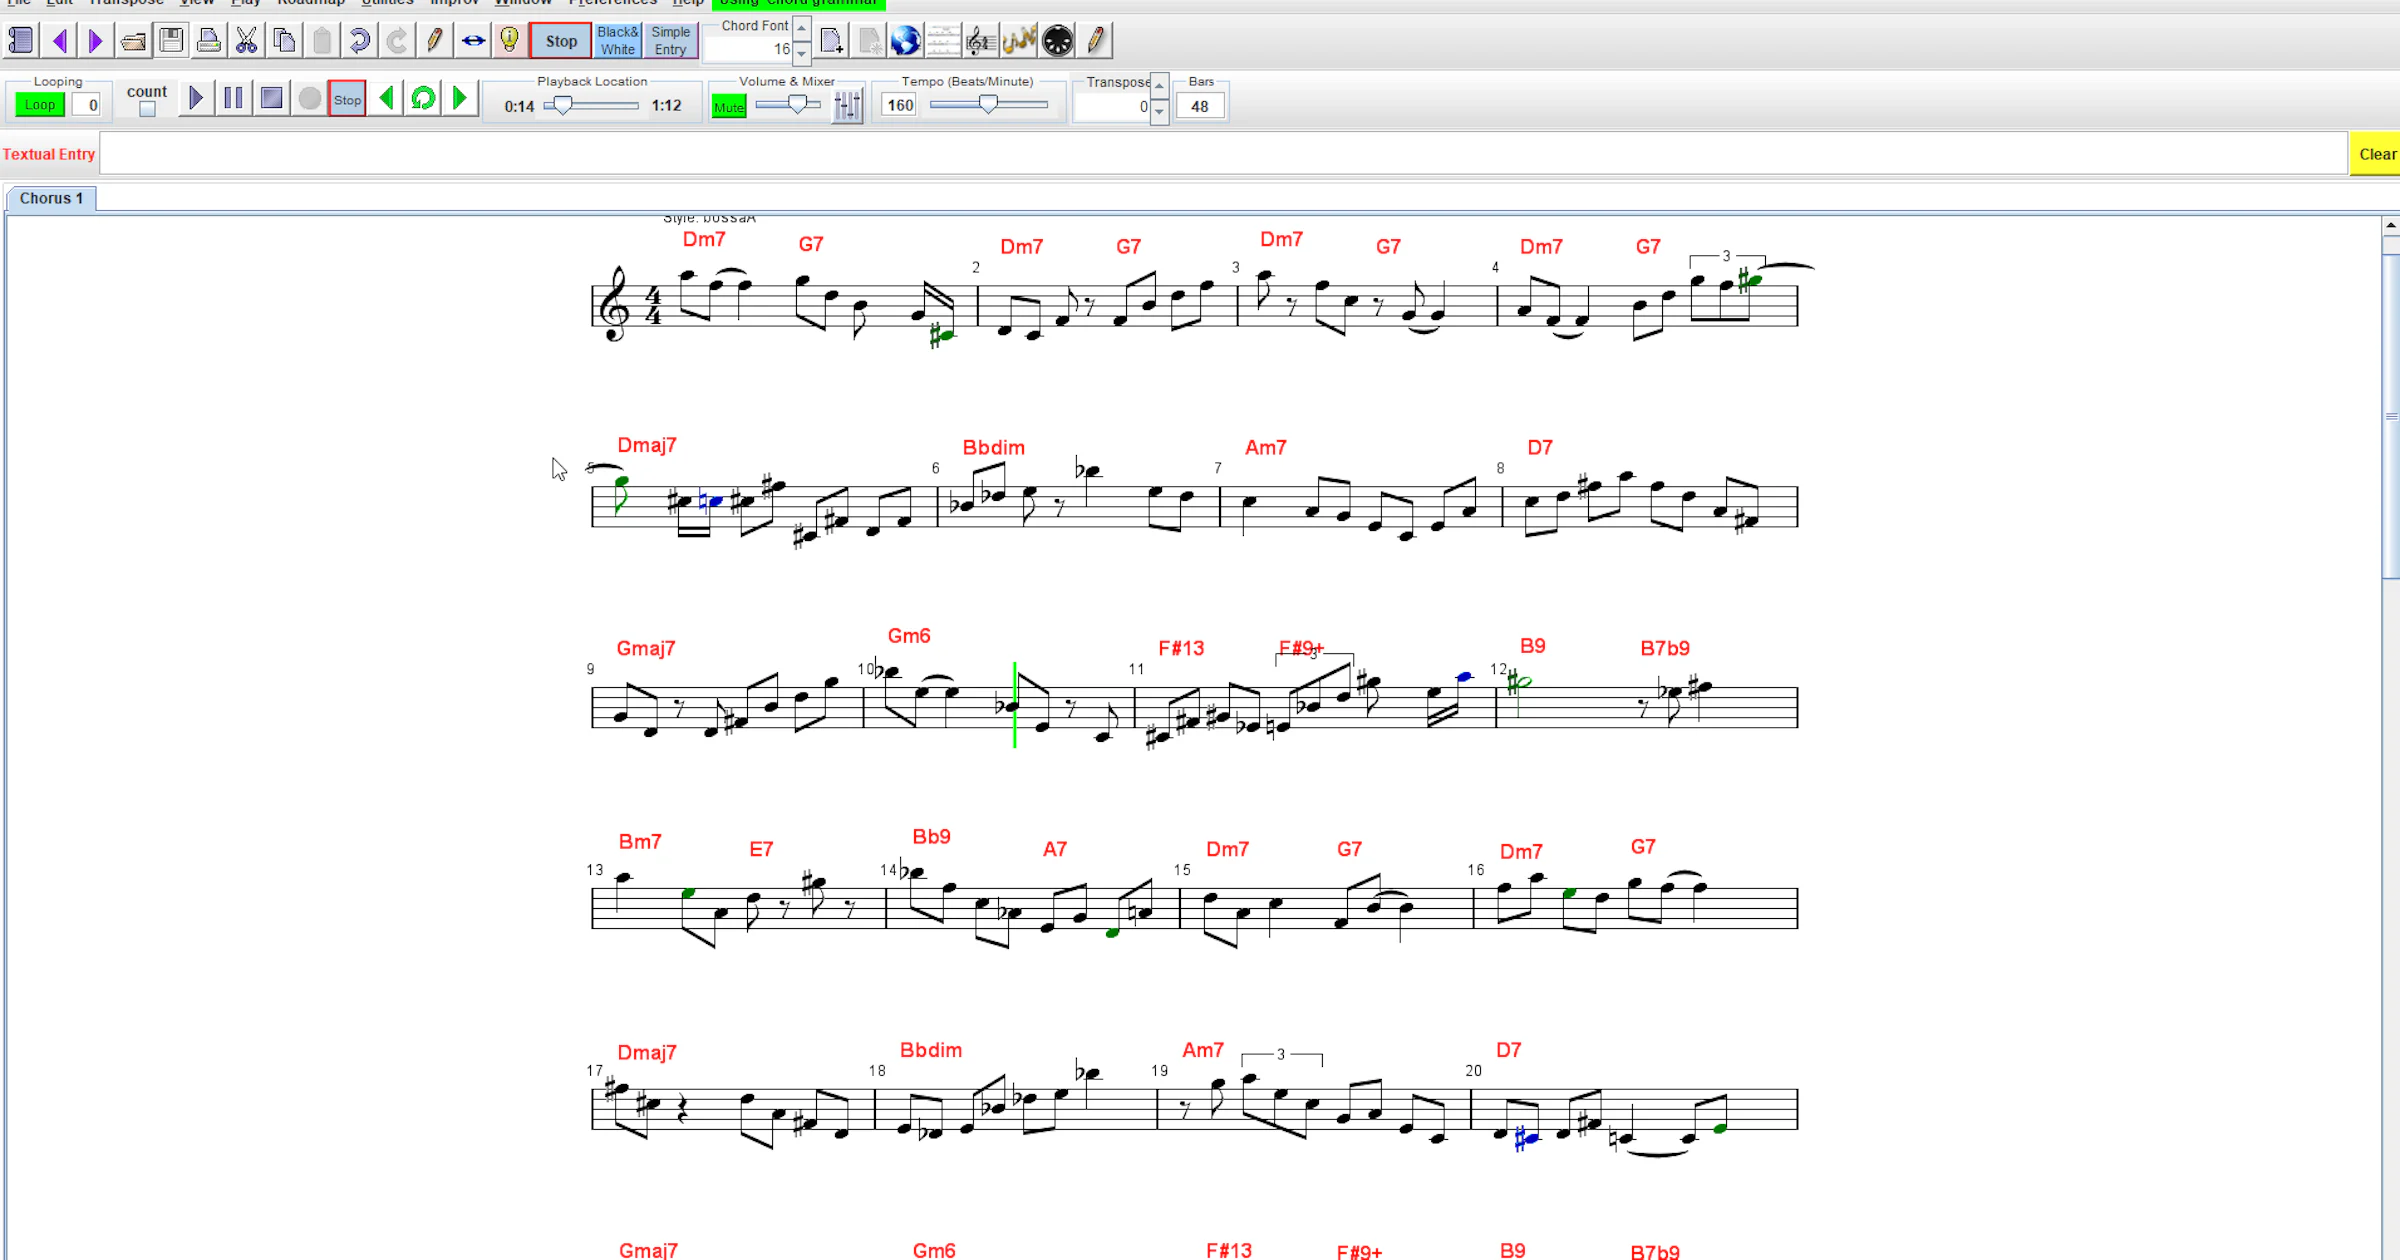
Task: Copy the selection with the copy icon
Action: click(x=284, y=41)
